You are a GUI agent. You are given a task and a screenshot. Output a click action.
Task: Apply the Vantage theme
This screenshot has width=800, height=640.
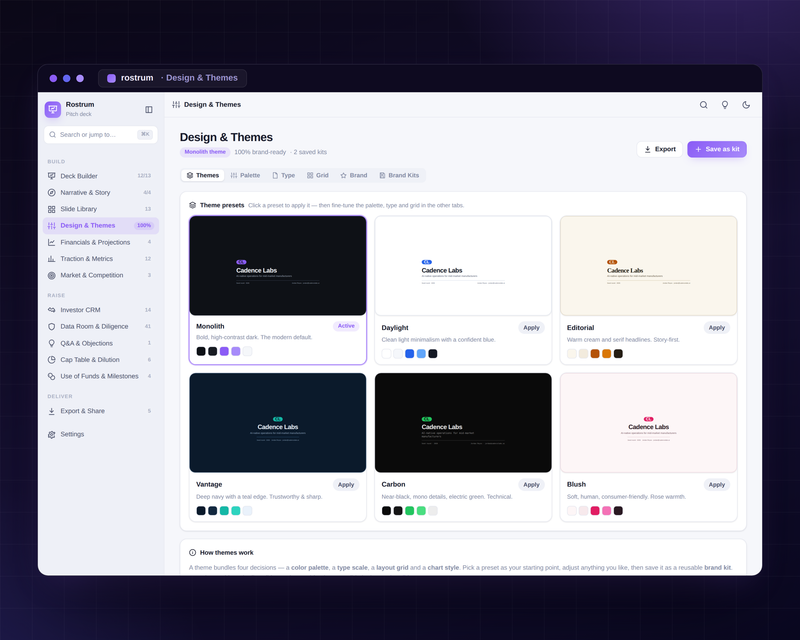tap(346, 485)
